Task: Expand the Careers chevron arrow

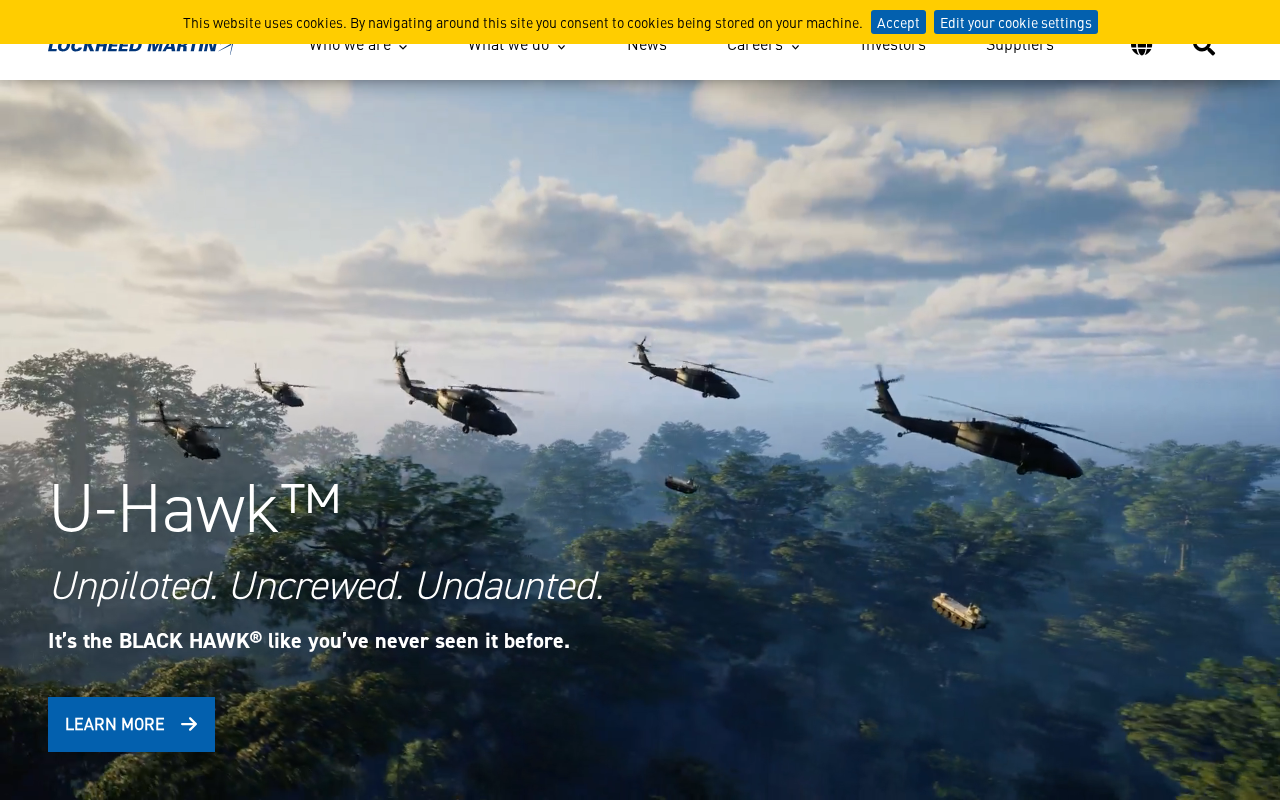Action: pos(795,47)
